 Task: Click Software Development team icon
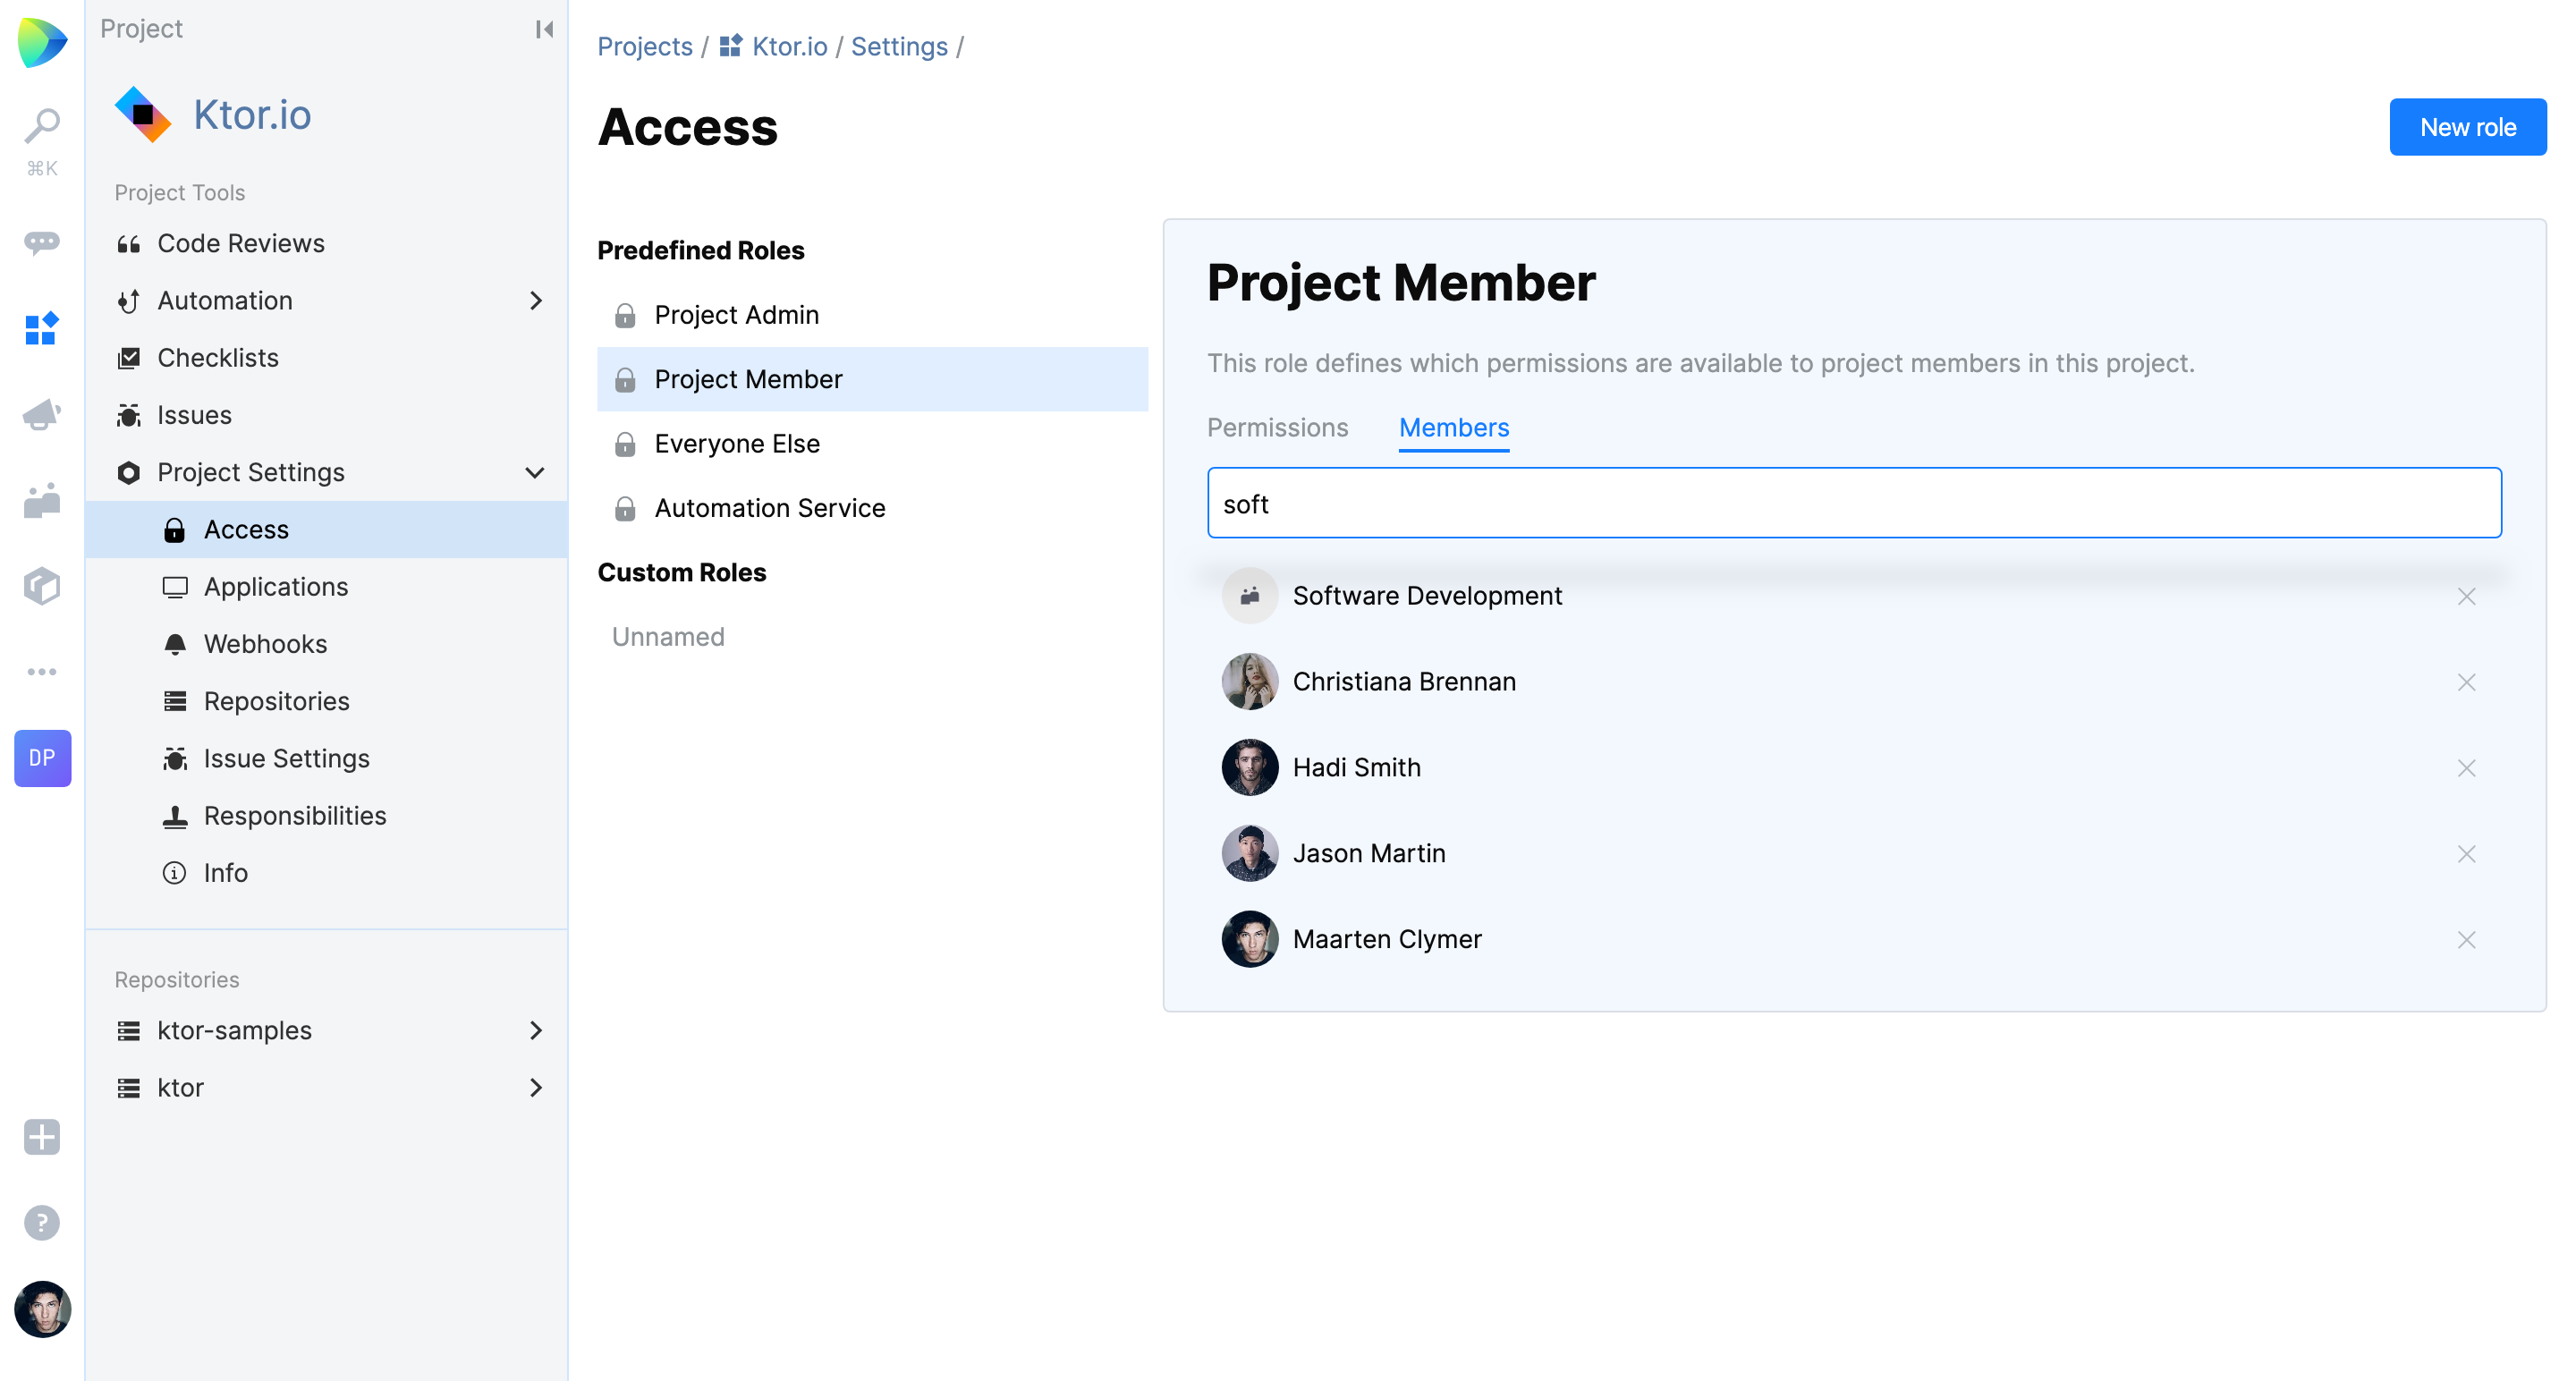point(1250,596)
